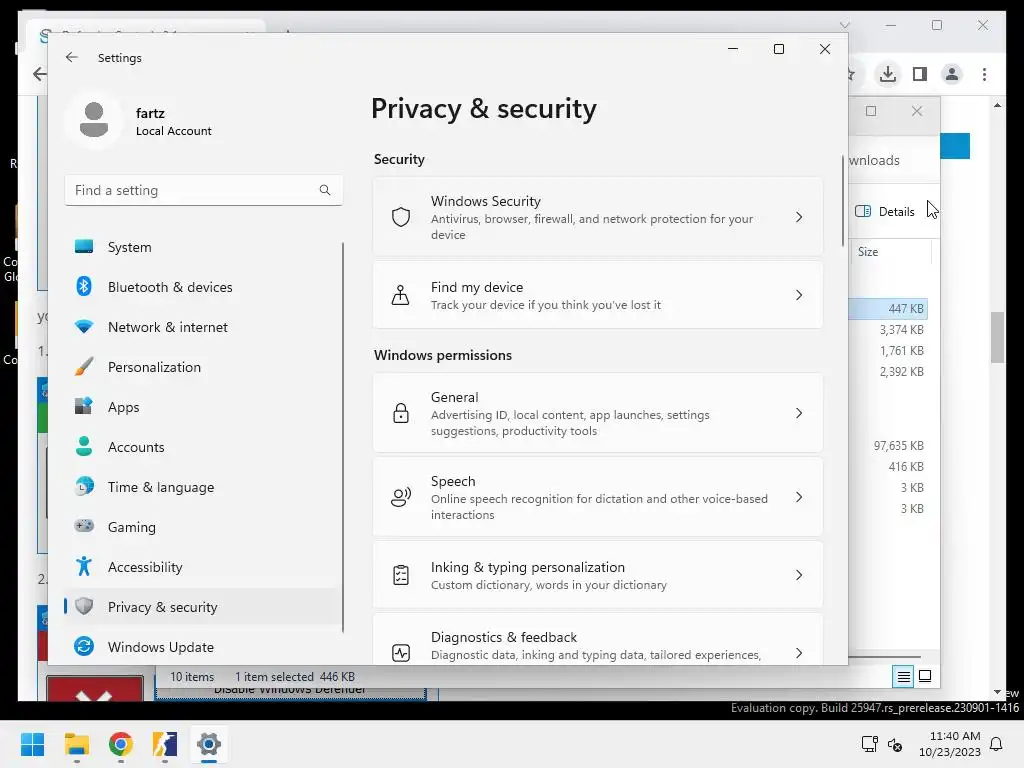Open Bluetooth & devices category

click(x=203, y=287)
